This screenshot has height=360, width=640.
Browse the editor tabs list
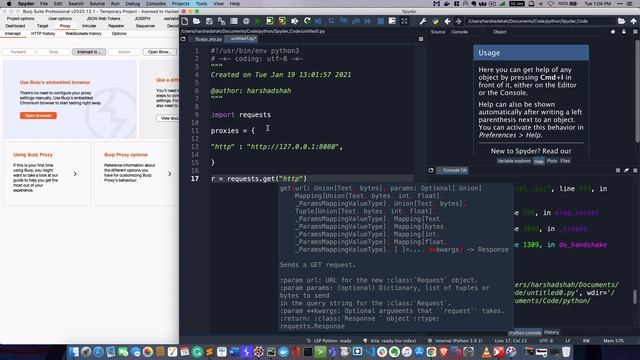coord(183,39)
